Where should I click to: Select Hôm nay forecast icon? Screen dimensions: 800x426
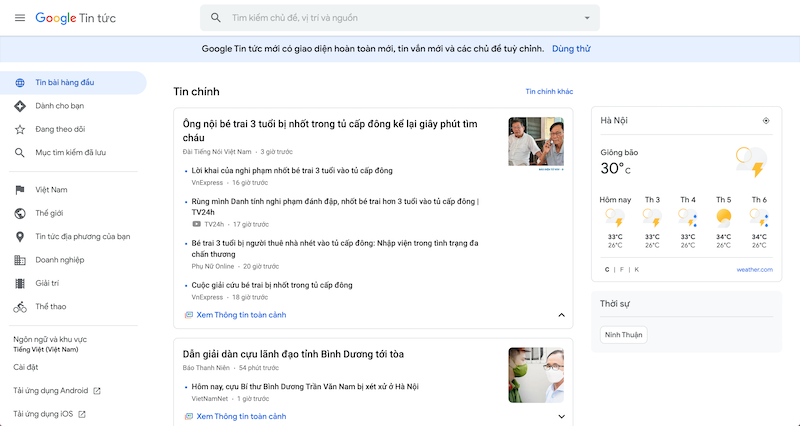click(x=615, y=218)
